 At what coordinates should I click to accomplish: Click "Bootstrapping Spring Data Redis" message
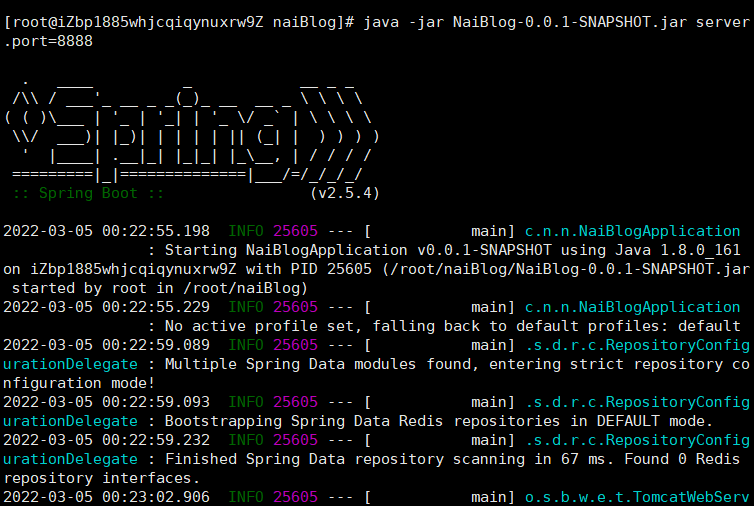303,421
